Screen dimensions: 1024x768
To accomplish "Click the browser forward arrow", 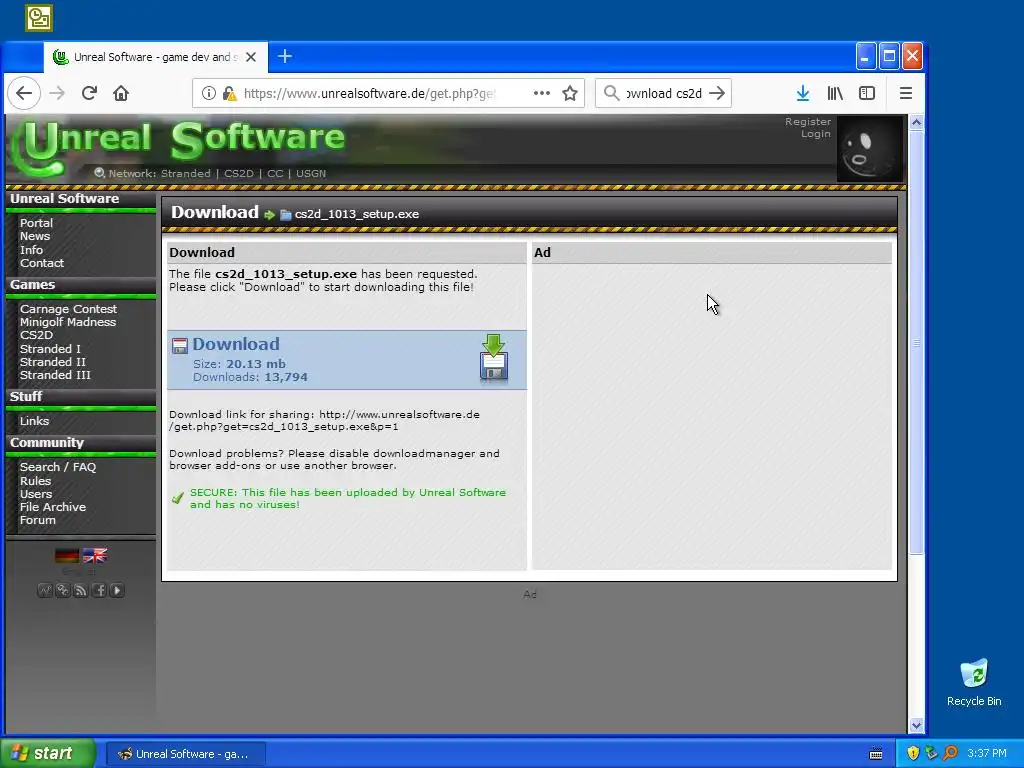I will click(x=57, y=93).
